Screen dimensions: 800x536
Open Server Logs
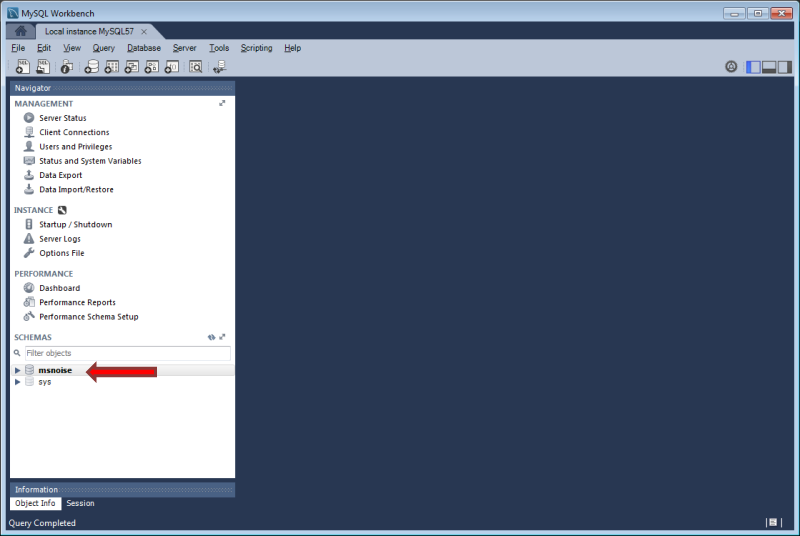[60, 239]
